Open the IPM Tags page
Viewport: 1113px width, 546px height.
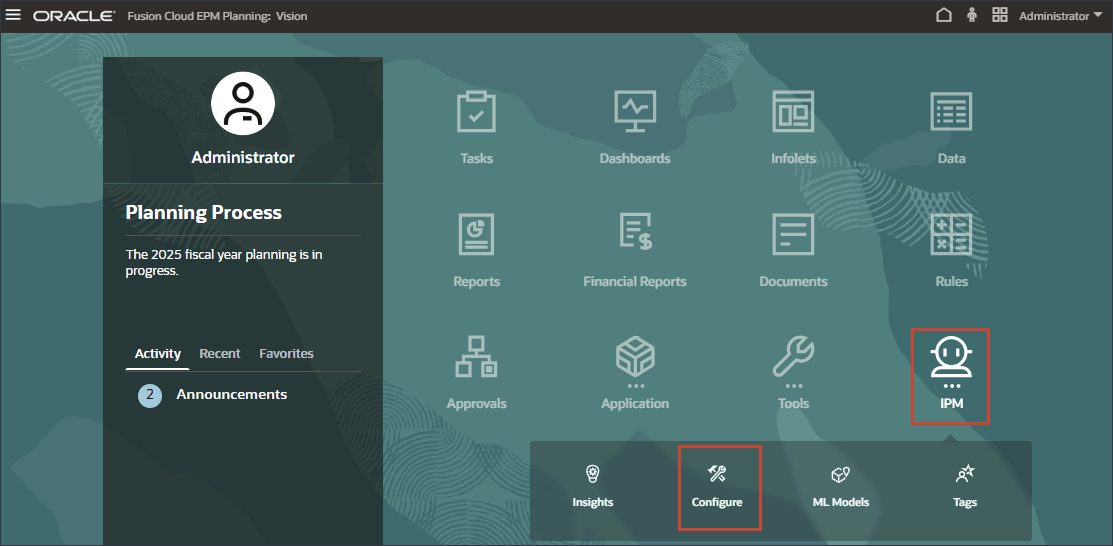[965, 486]
